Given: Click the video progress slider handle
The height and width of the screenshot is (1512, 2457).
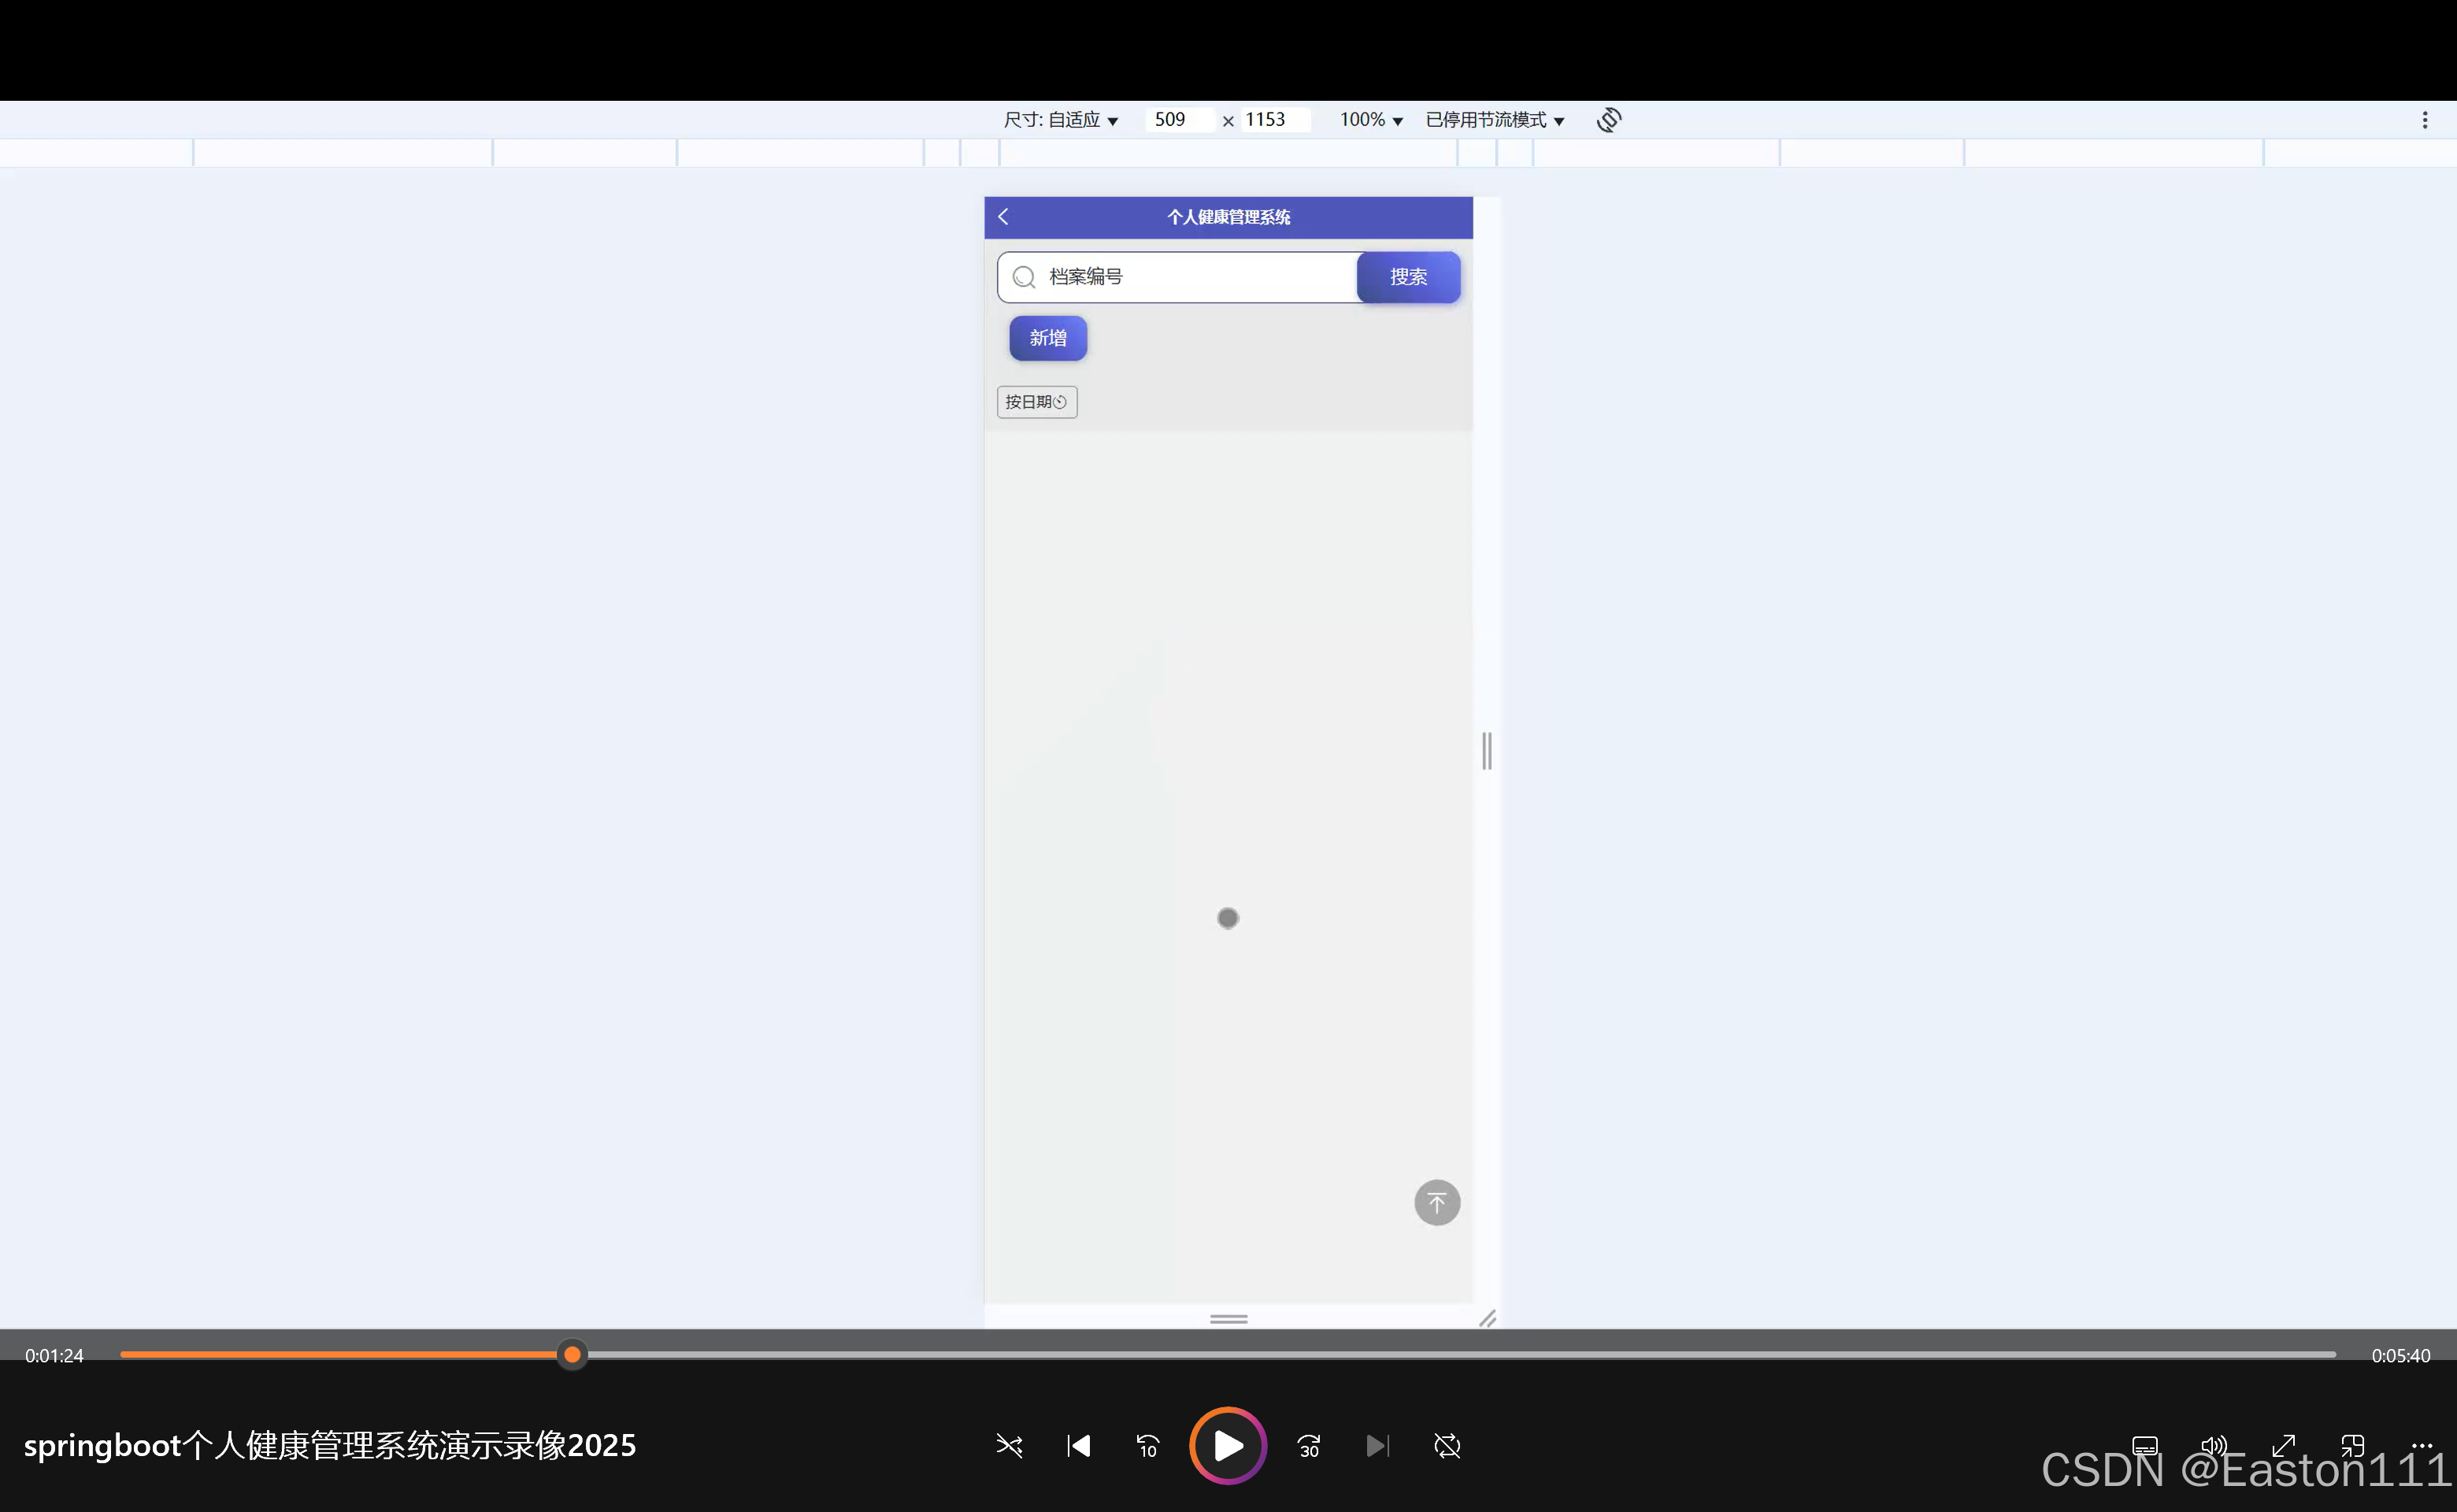Looking at the screenshot, I should click(572, 1355).
